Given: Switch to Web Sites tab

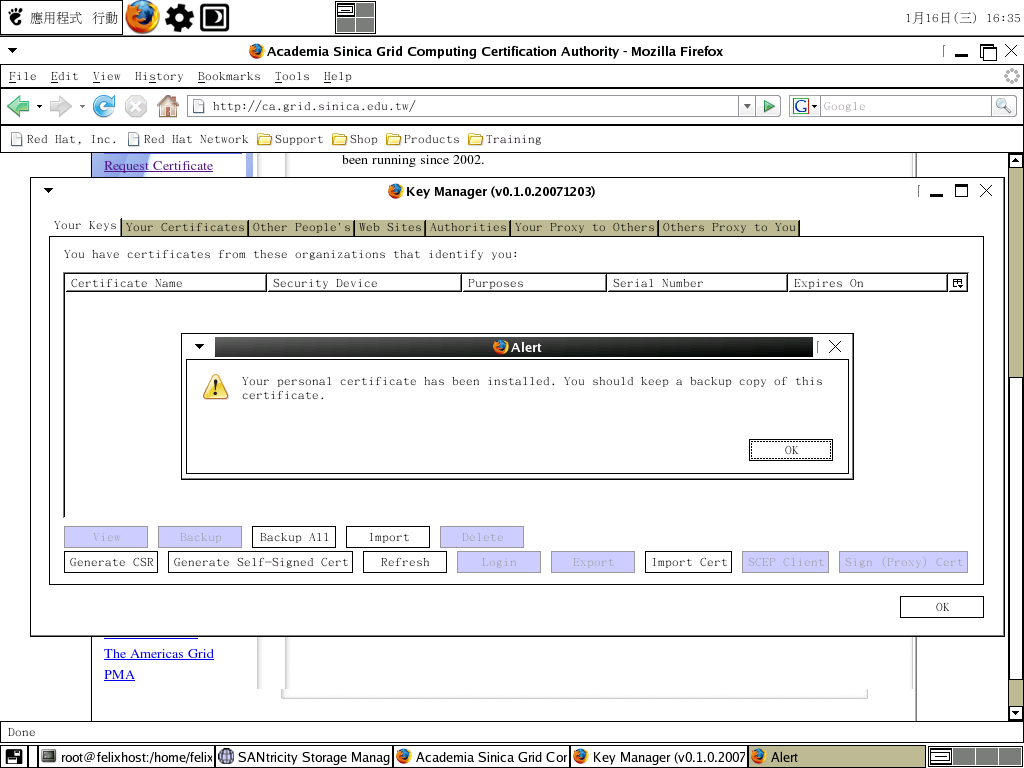Looking at the screenshot, I should click(x=390, y=227).
